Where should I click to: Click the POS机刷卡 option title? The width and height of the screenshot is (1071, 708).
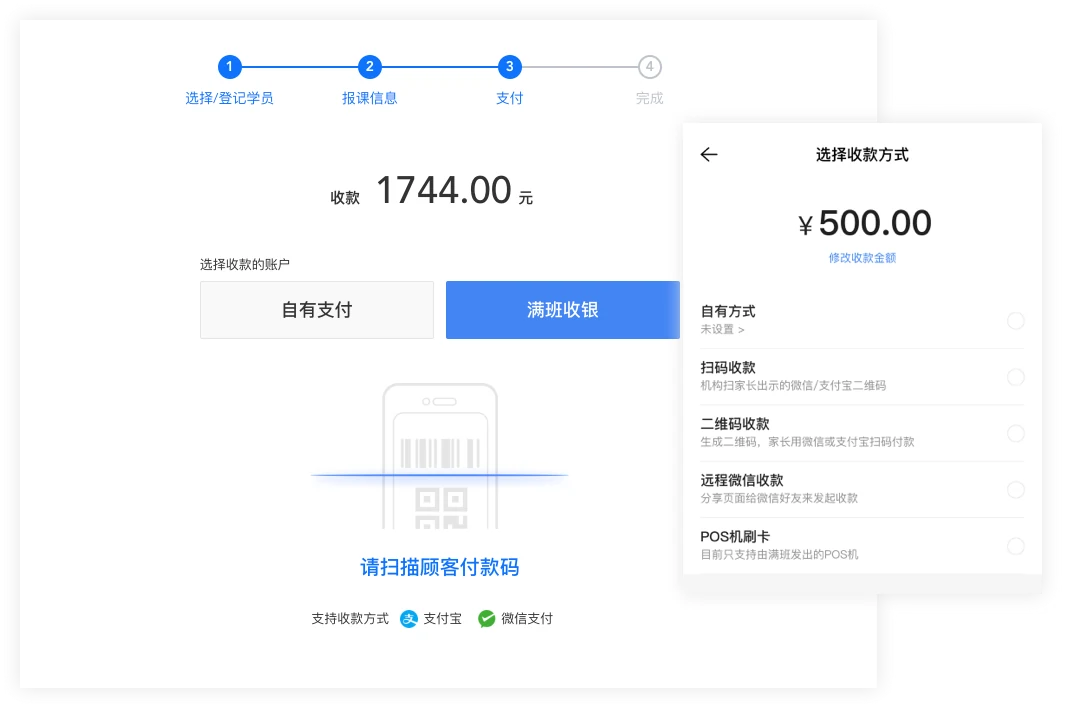click(735, 537)
